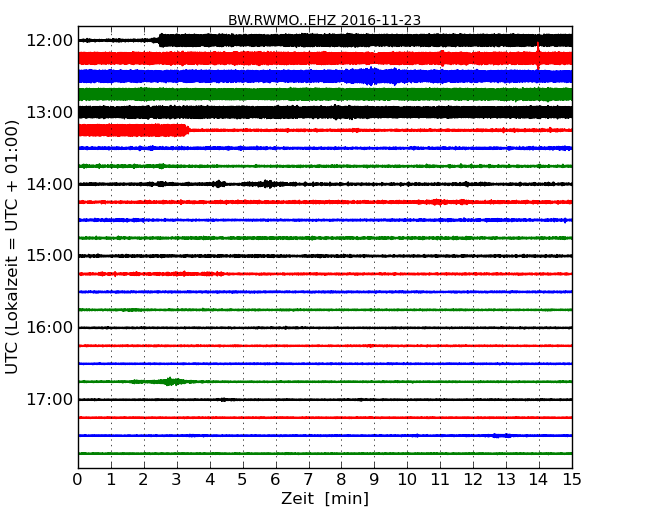Select the 17:00 y-axis time label
This screenshot has height=520, width=650.
pyautogui.click(x=49, y=399)
